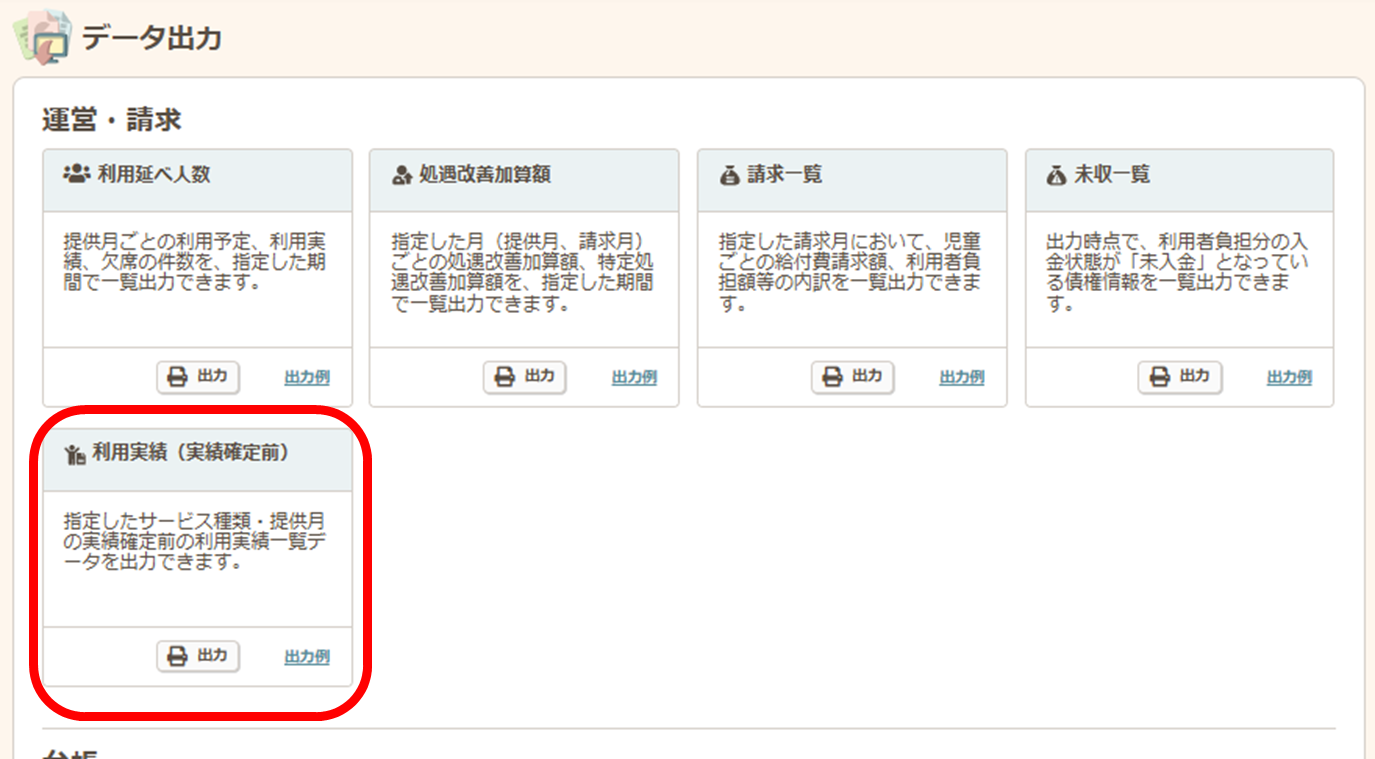This screenshot has height=759, width=1375.
Task: Open 出力例 link under 利用実績(実績確定前)
Action: (x=307, y=657)
